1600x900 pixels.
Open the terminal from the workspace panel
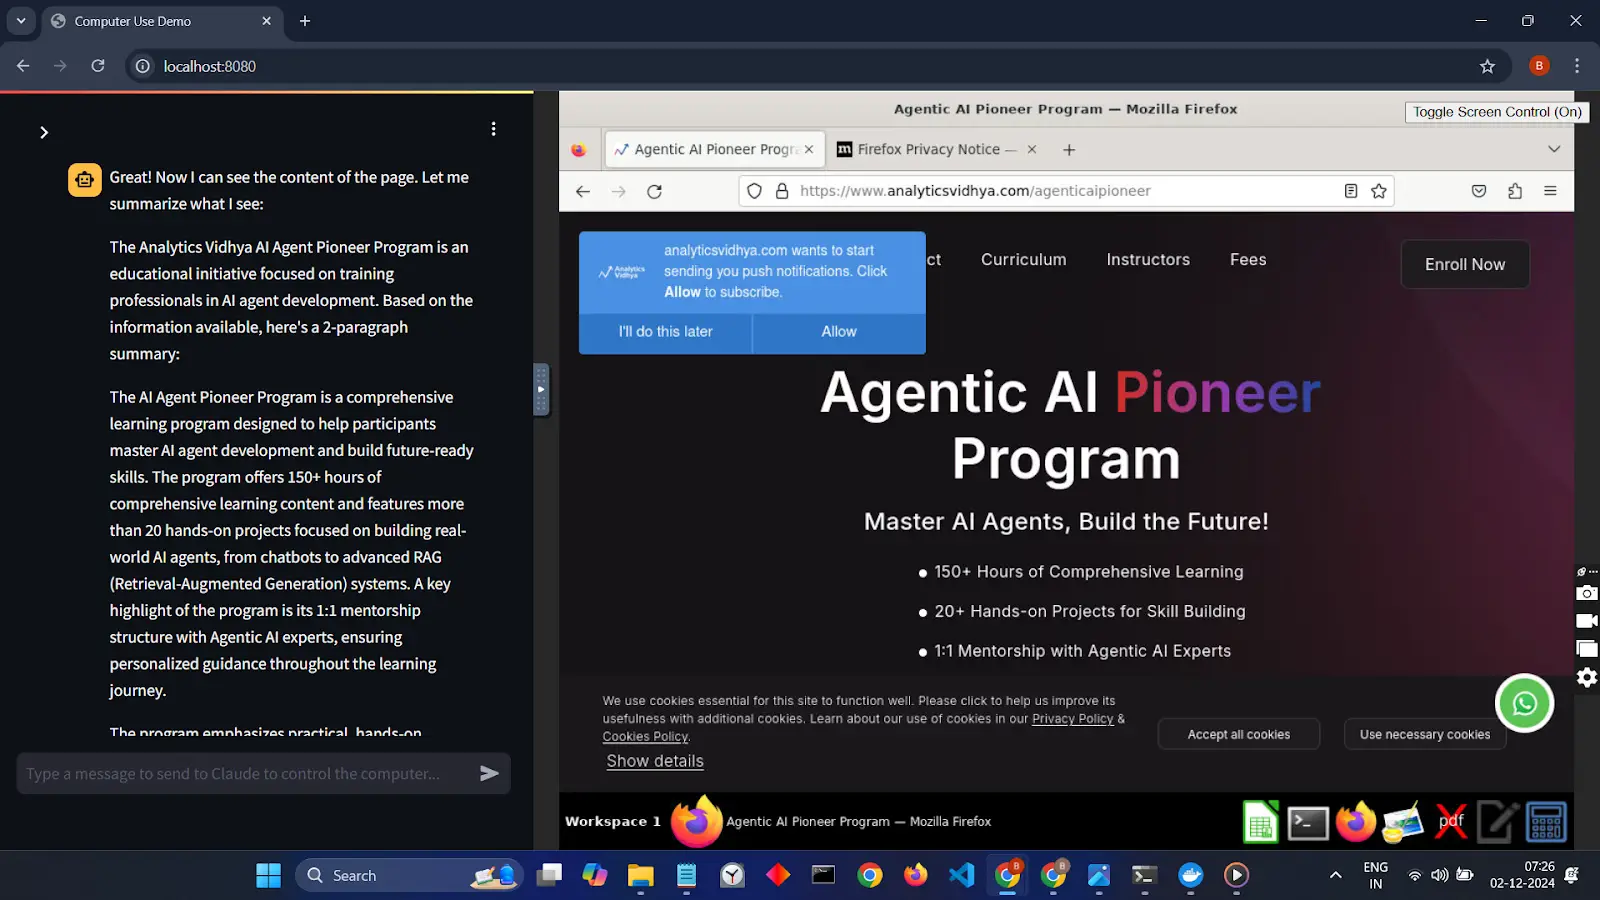(x=1308, y=822)
